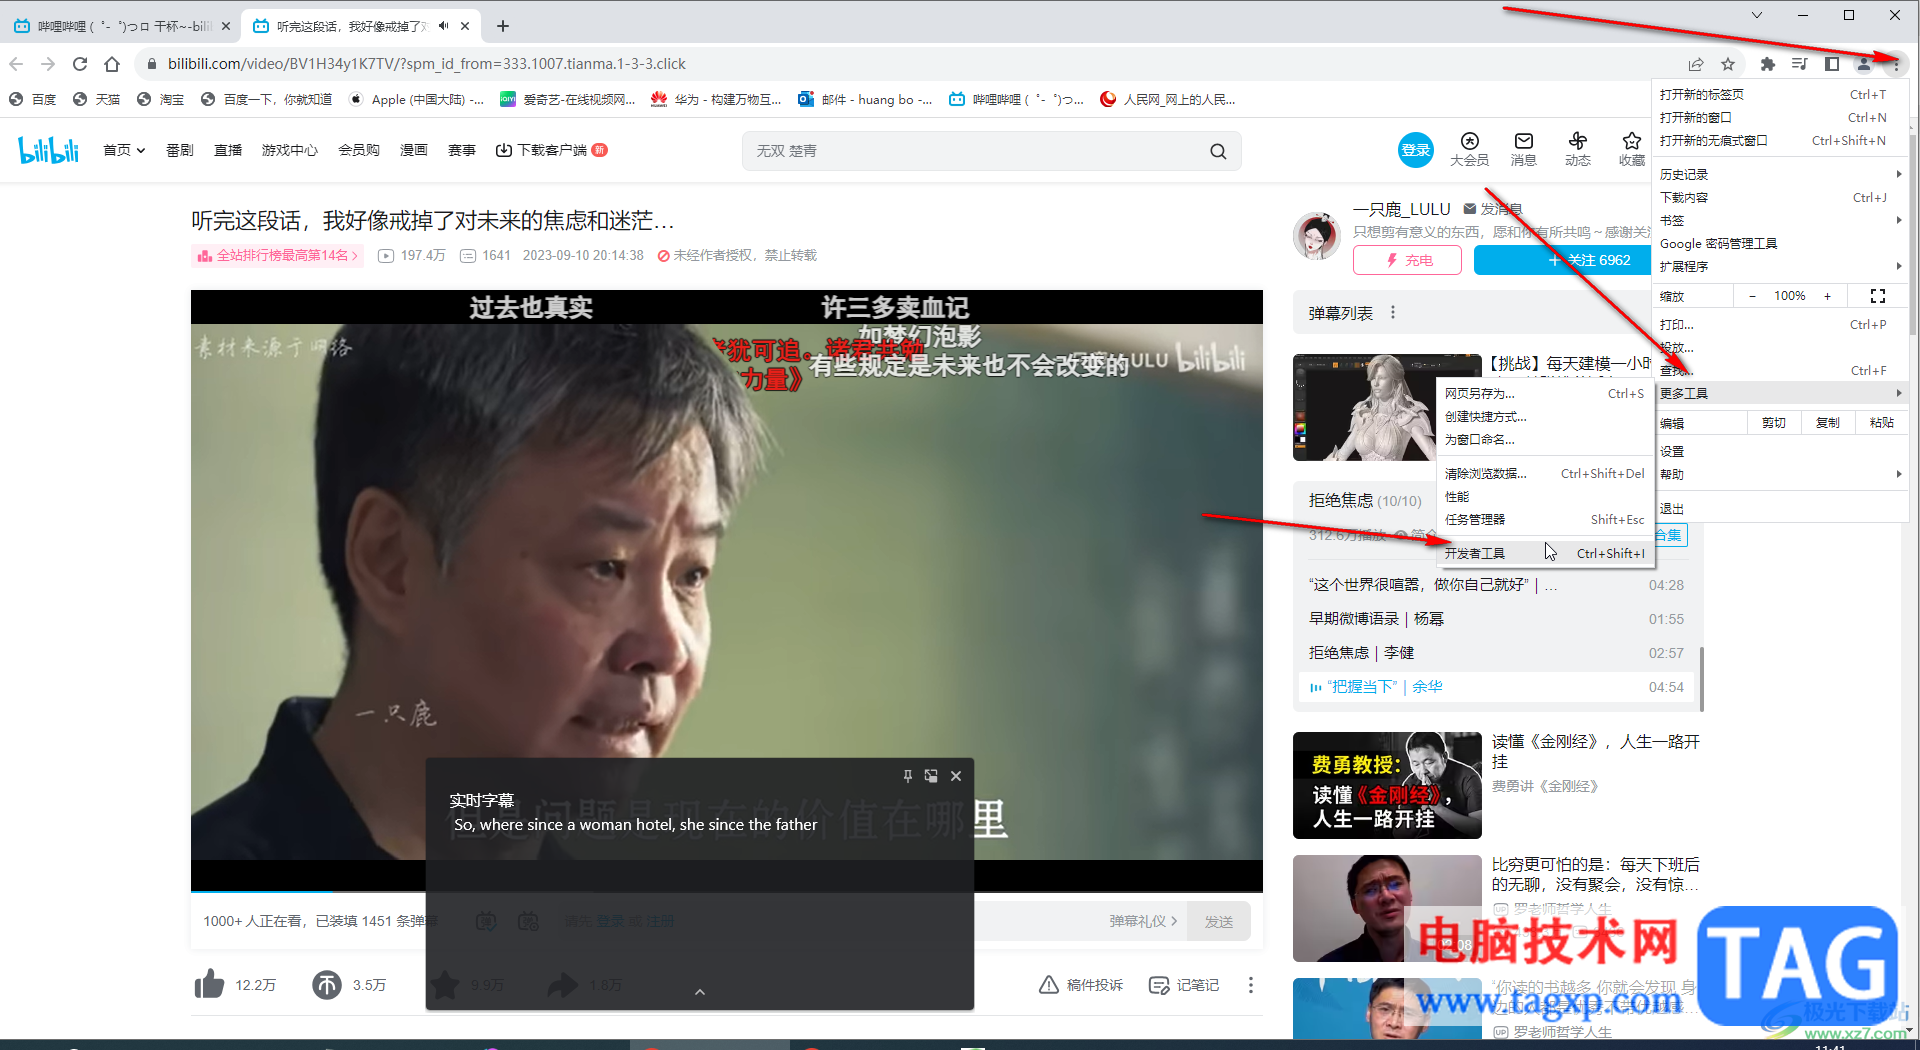
Task: Open the 百度 bookmark
Action: pos(32,99)
